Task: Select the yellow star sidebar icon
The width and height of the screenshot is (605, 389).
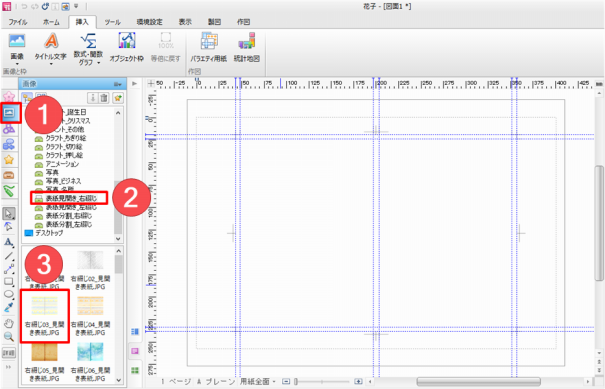Action: (9, 160)
